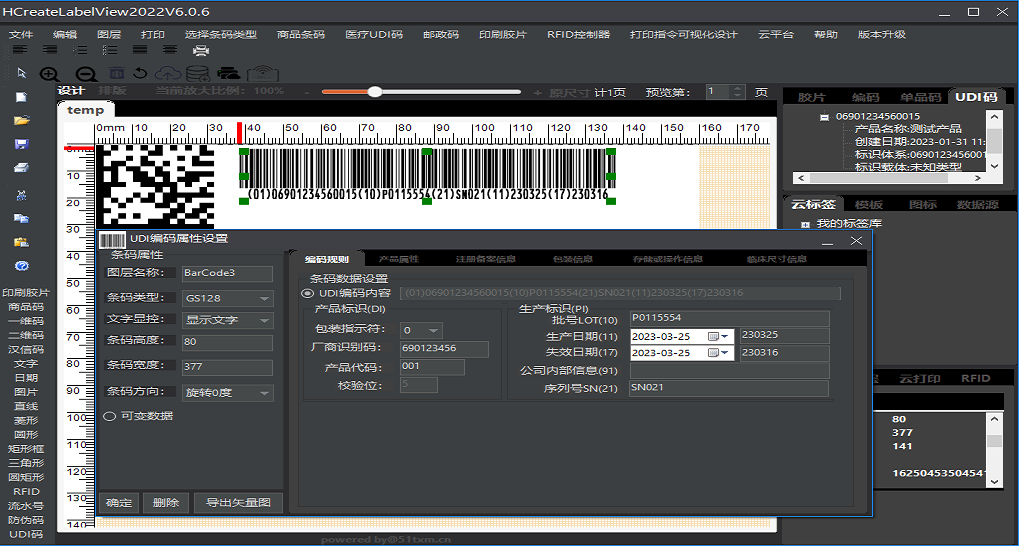This screenshot has width=1019, height=546.
Task: Select the UDI编码内容 radio button
Action: 307,293
